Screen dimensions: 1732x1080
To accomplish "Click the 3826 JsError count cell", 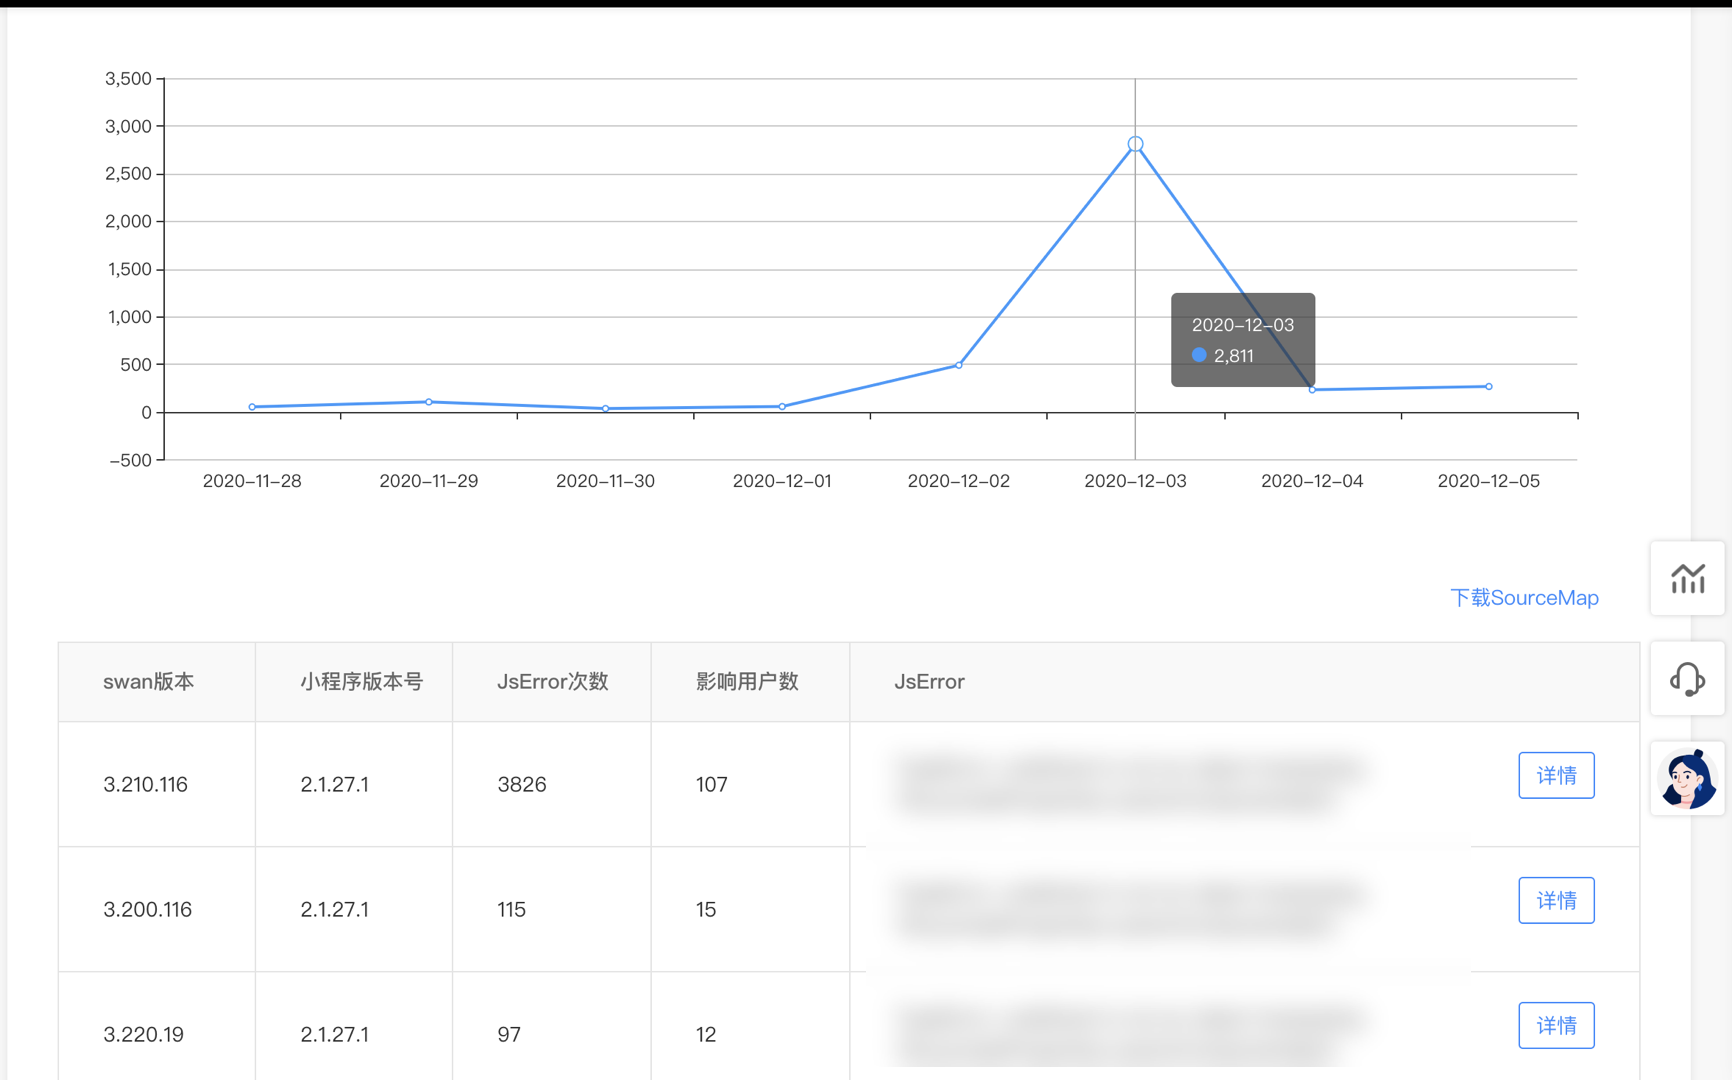I will point(522,785).
